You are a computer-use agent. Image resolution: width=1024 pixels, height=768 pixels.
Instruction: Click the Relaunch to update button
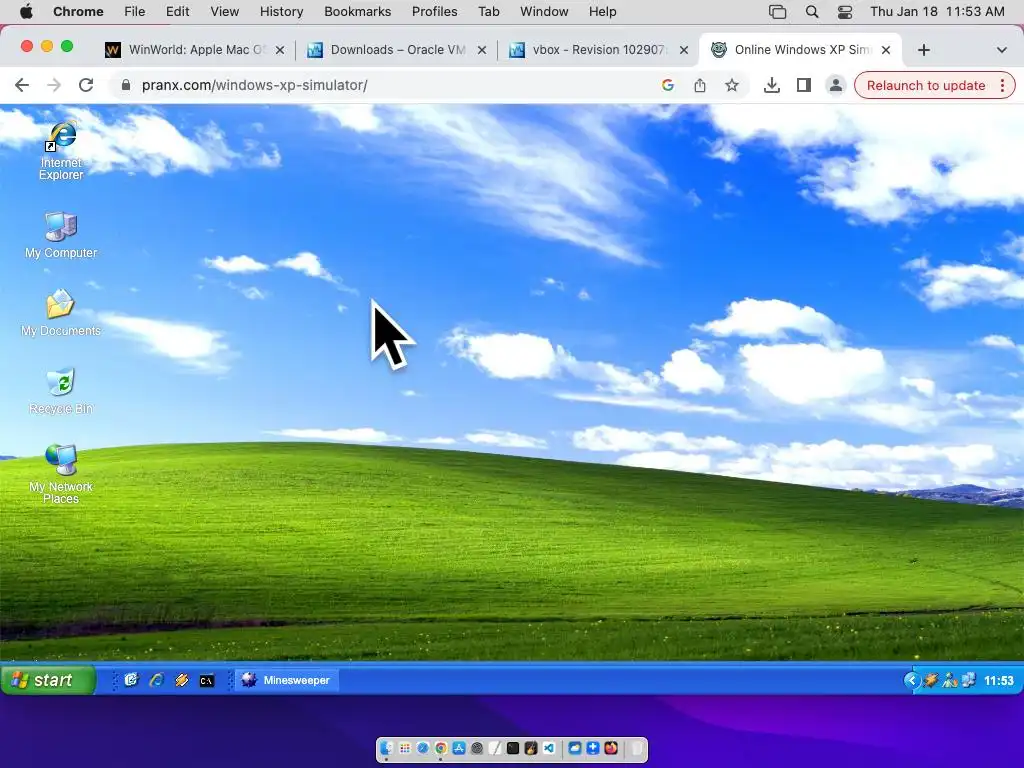tap(925, 86)
